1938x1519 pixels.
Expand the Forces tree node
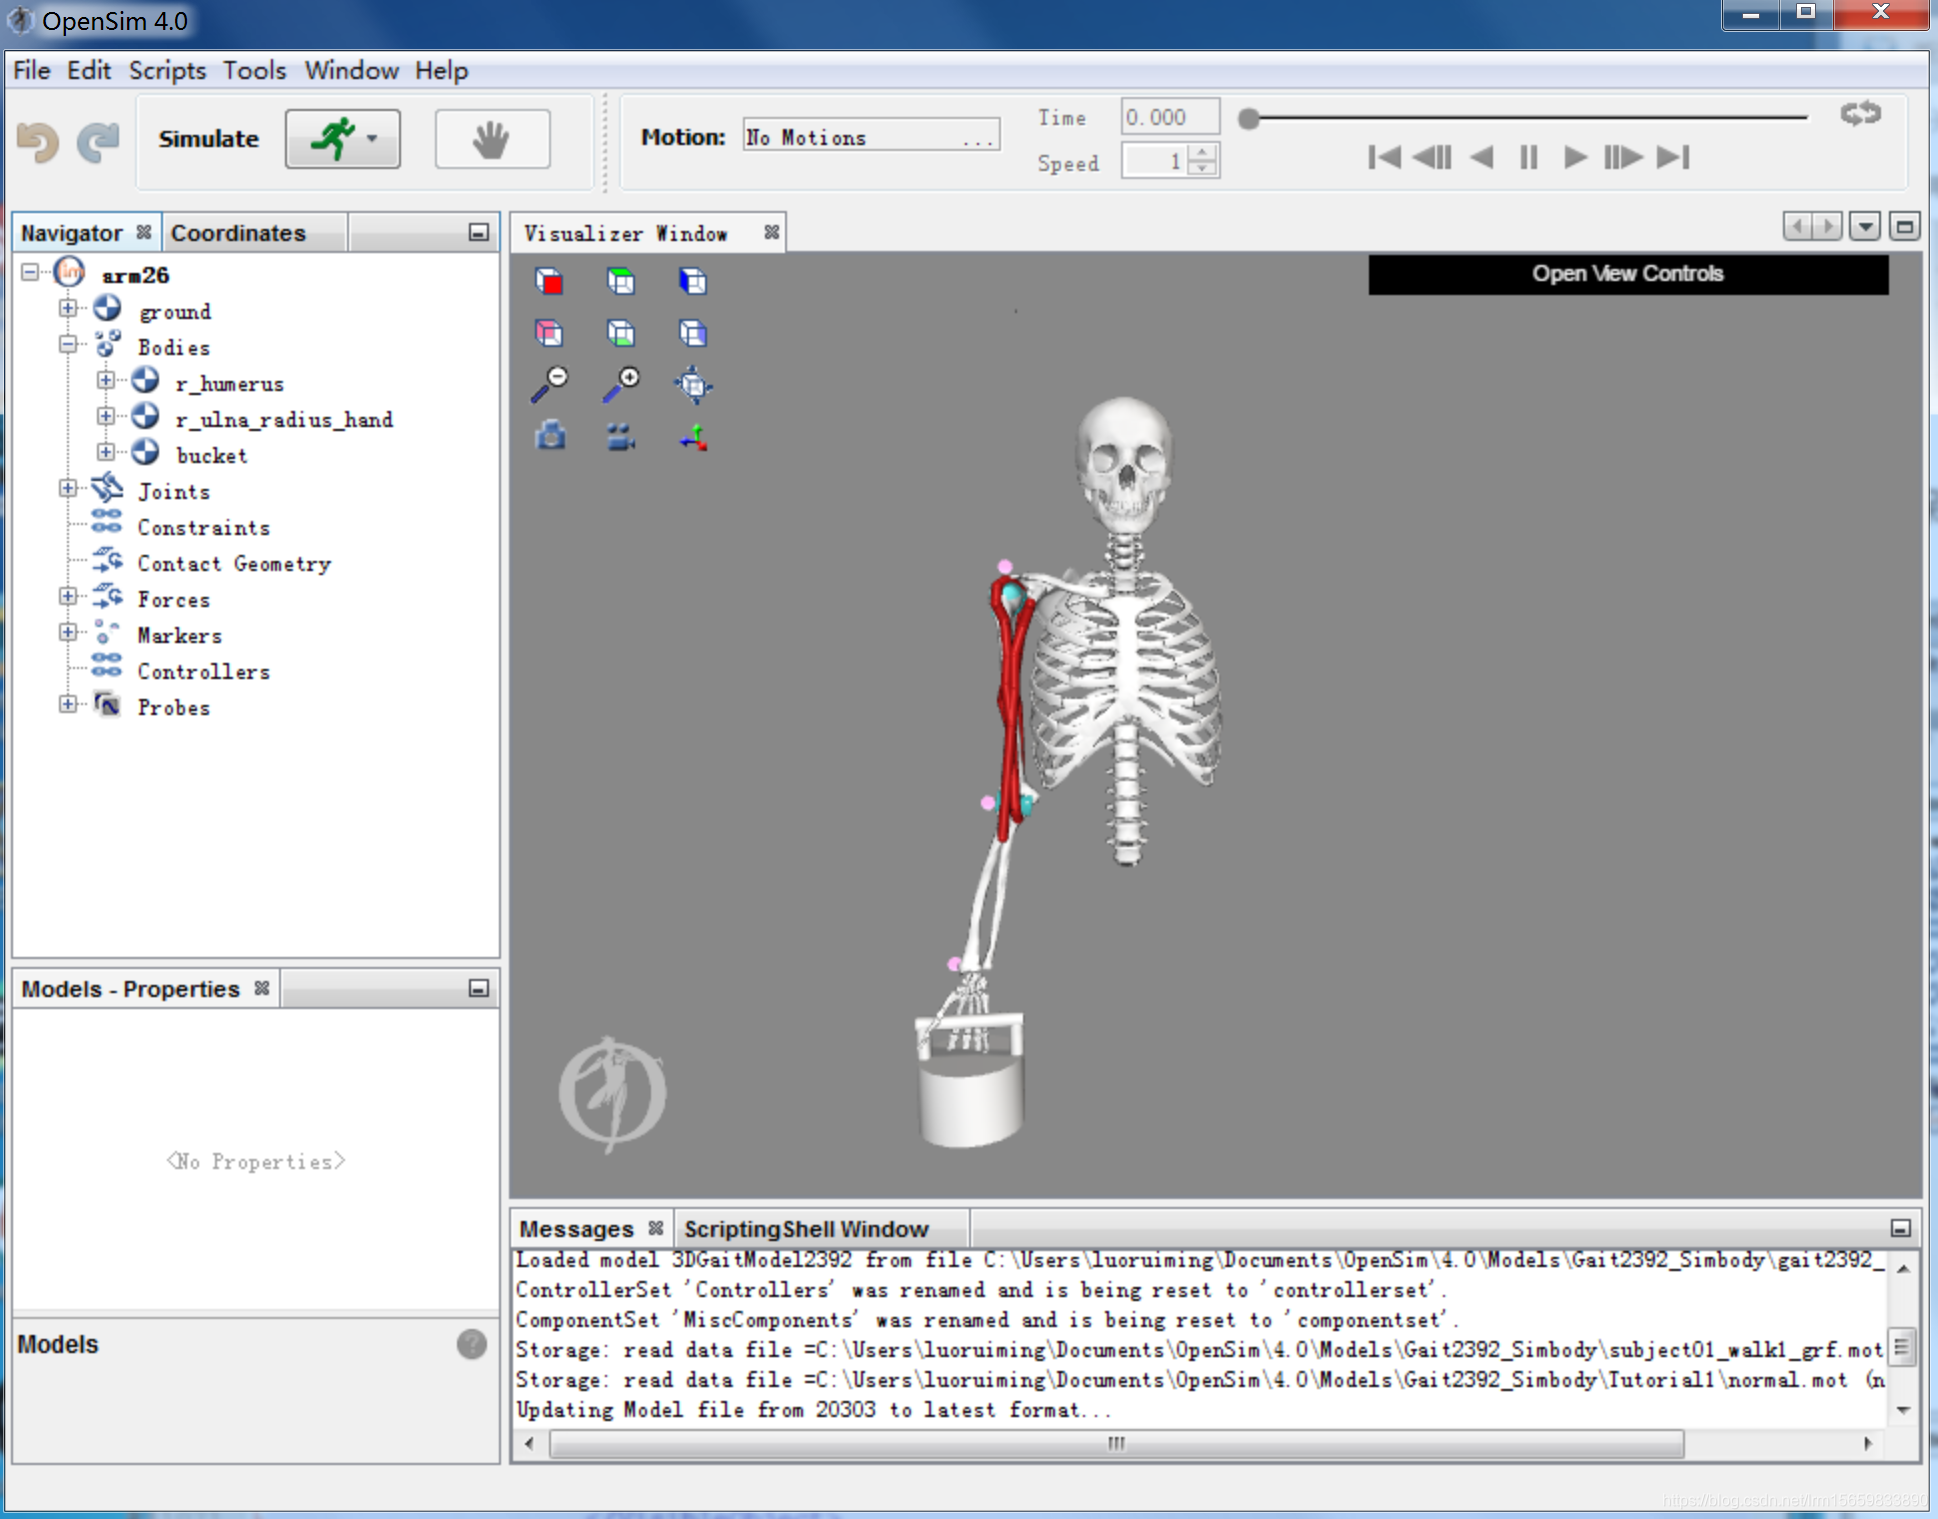(x=67, y=595)
